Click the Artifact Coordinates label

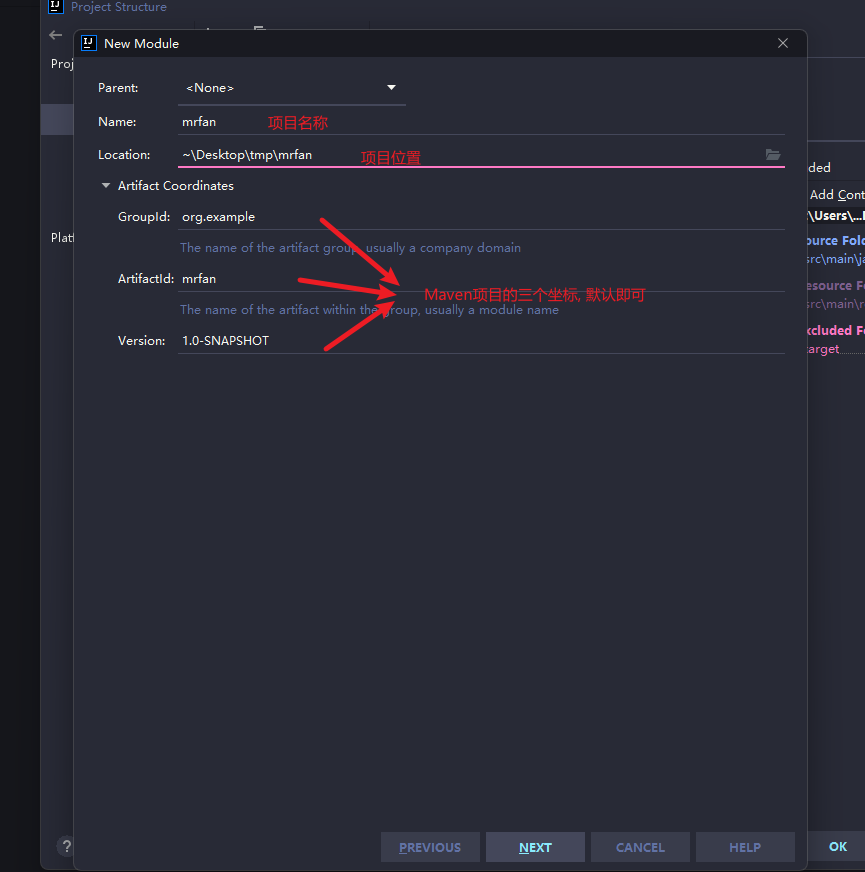click(176, 186)
